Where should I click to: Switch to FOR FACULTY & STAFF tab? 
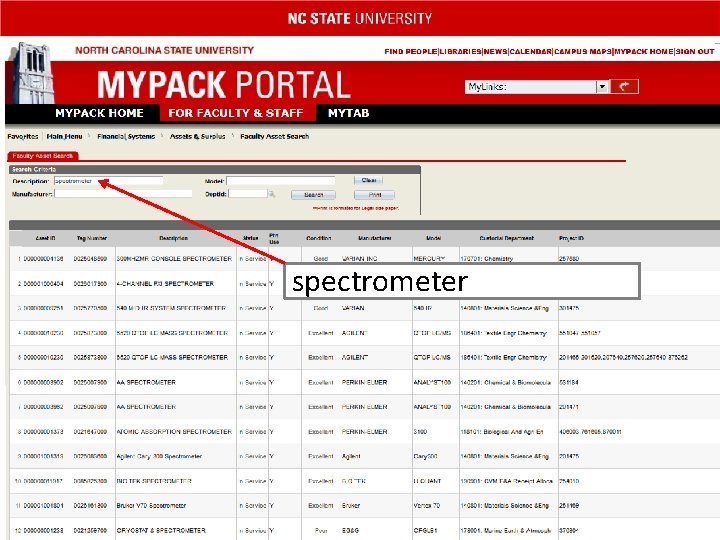[236, 113]
